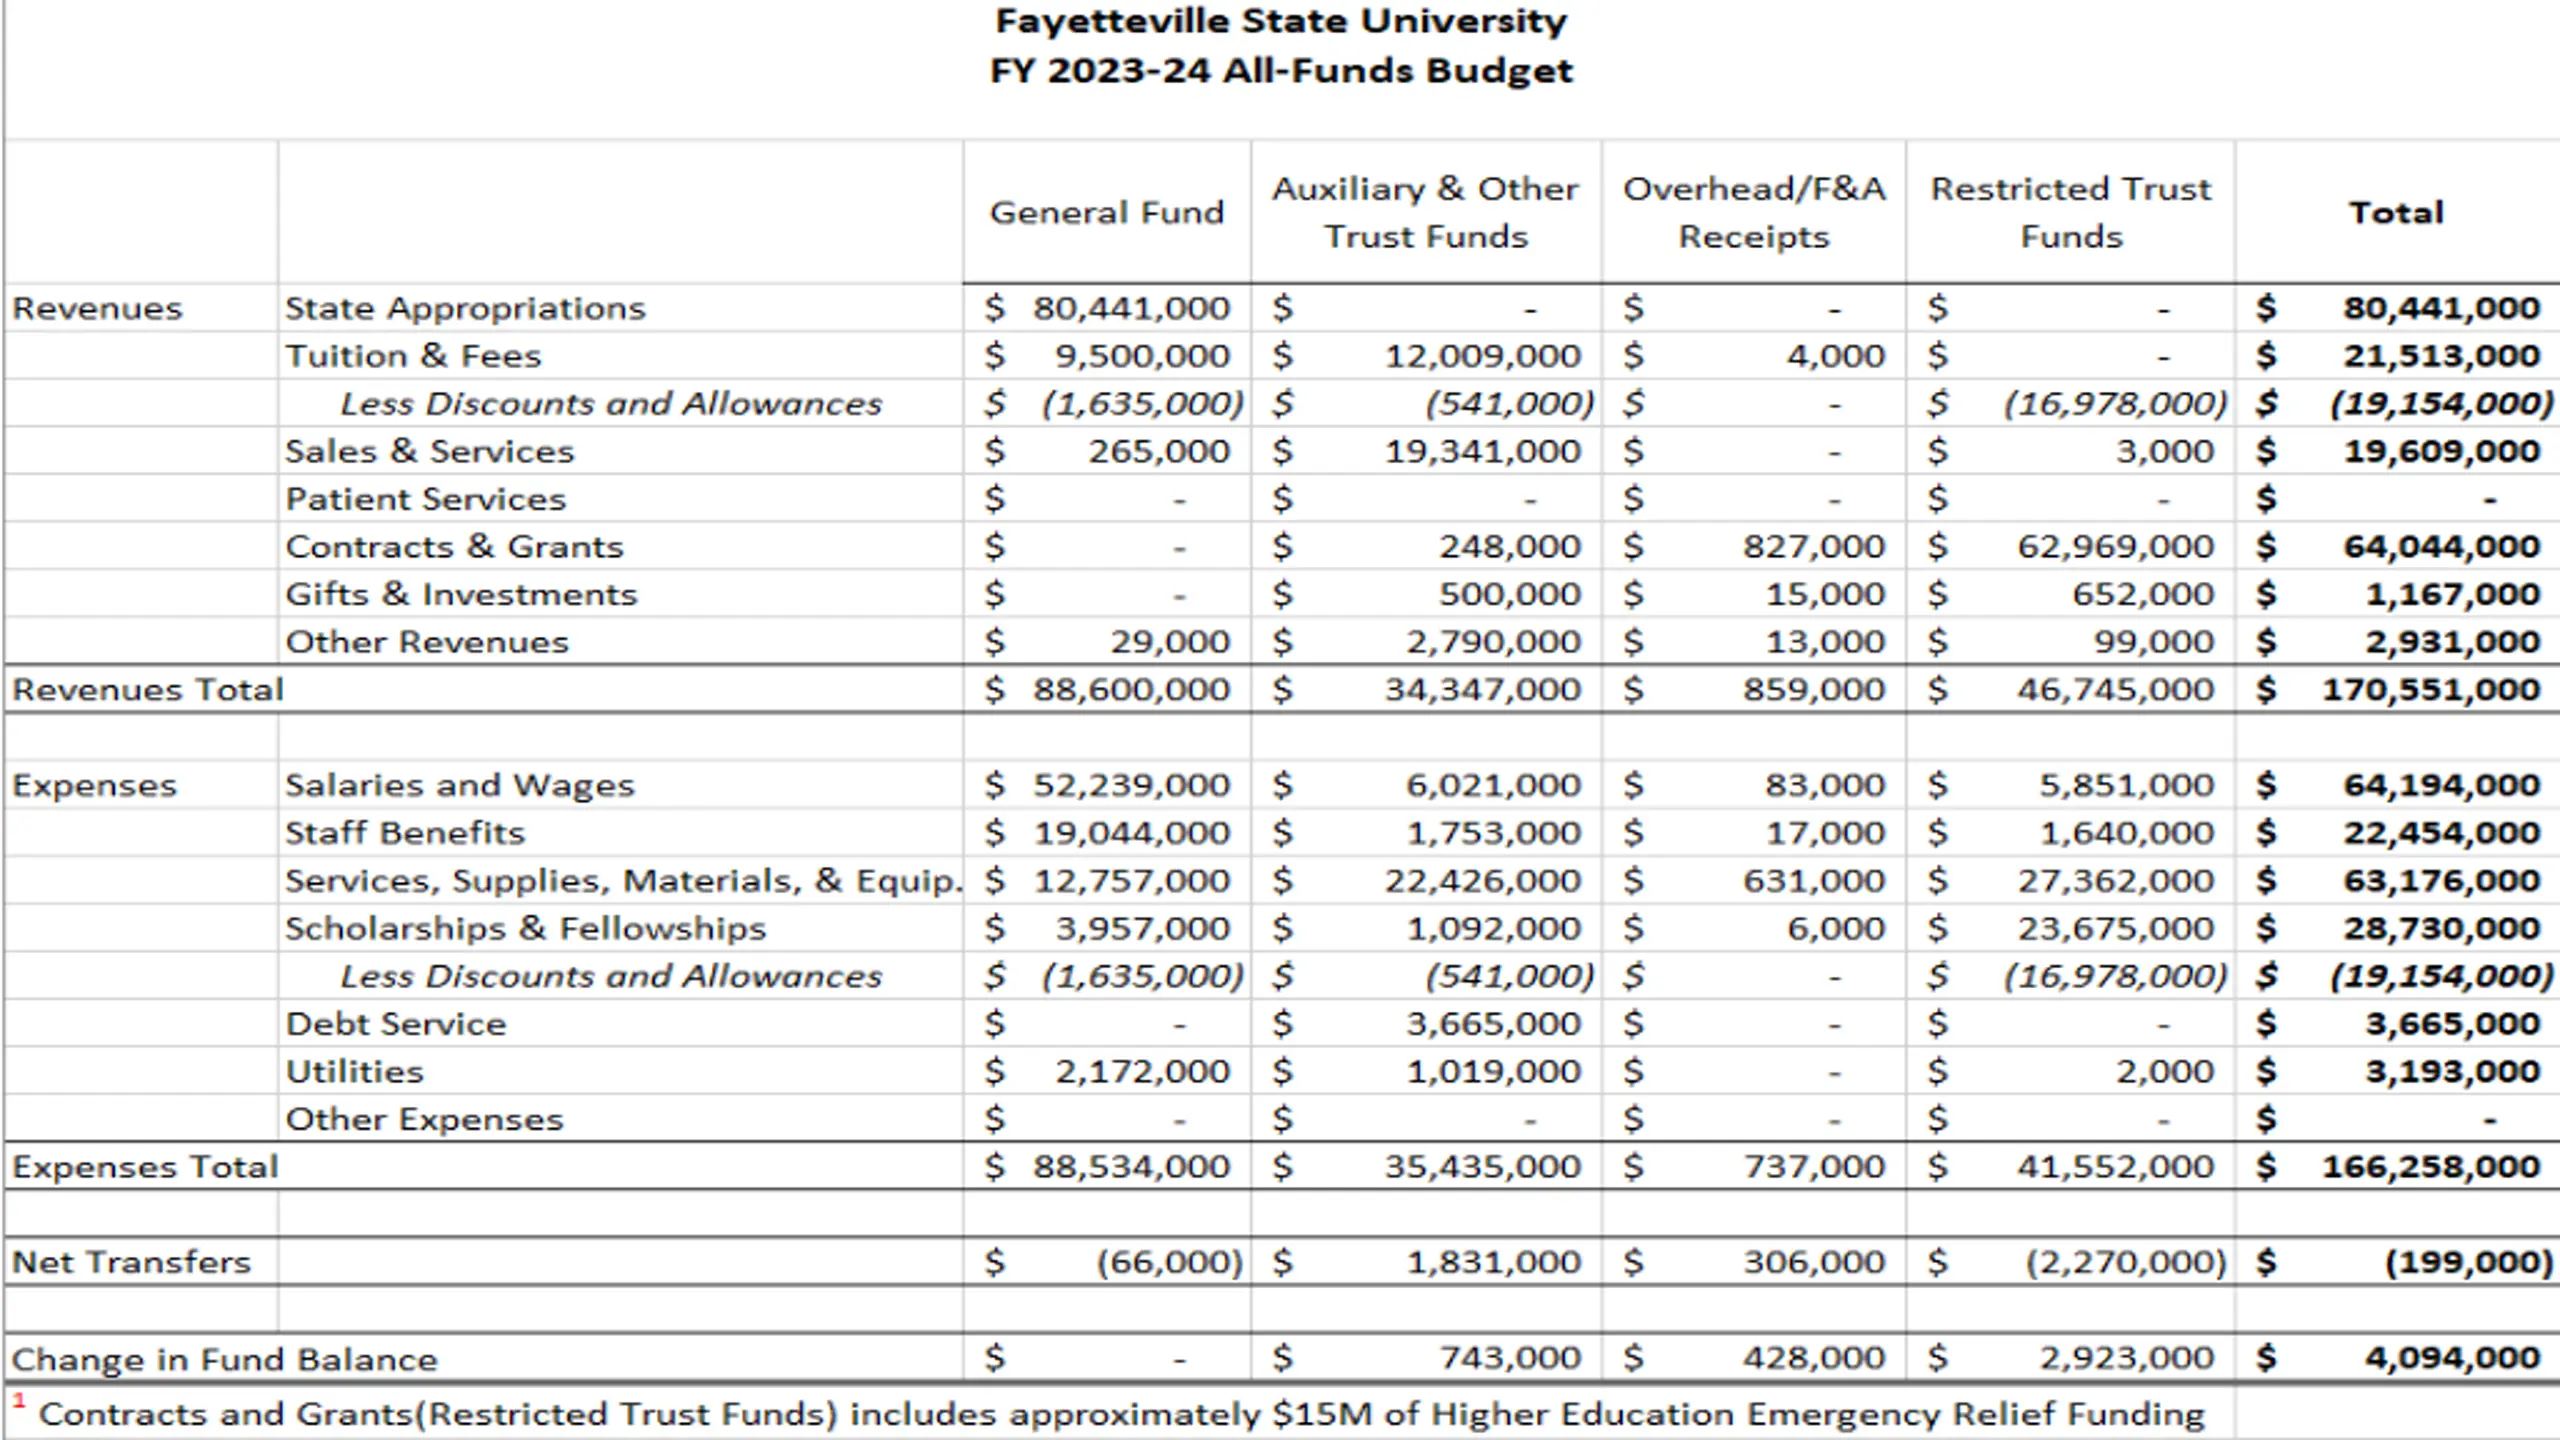Click the 'Net Transfers' row label

pyautogui.click(x=131, y=1263)
